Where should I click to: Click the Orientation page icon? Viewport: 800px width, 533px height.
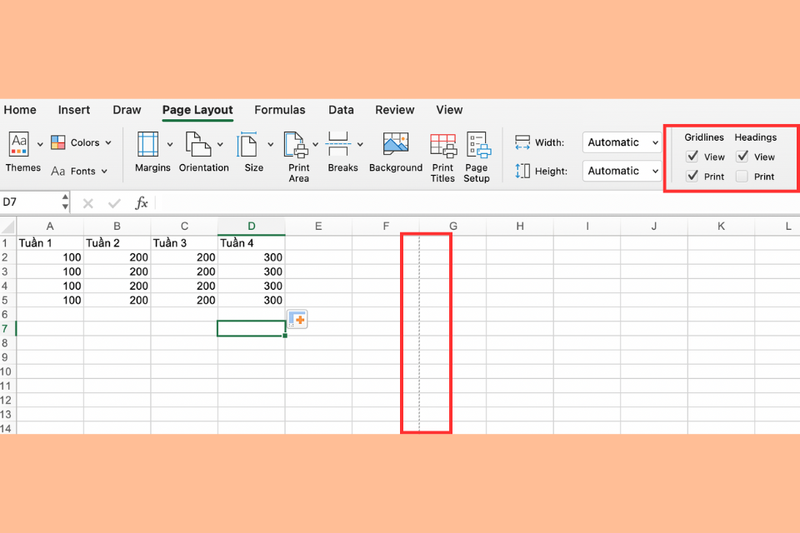[x=198, y=144]
